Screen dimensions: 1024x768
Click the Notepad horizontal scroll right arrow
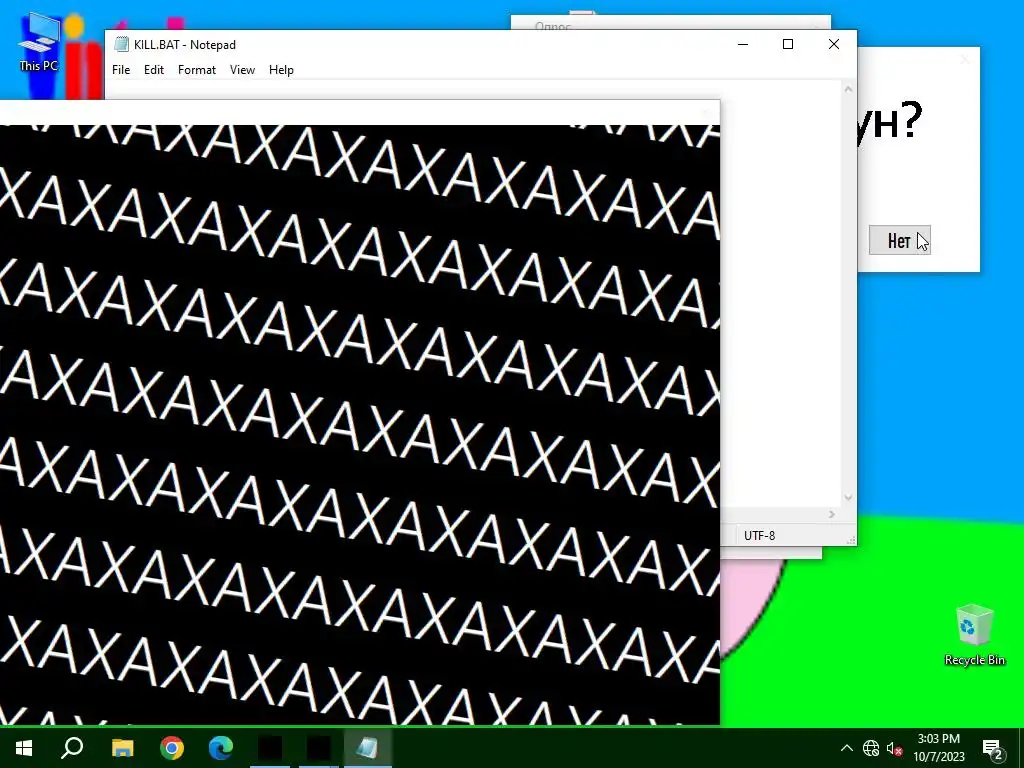coord(831,515)
